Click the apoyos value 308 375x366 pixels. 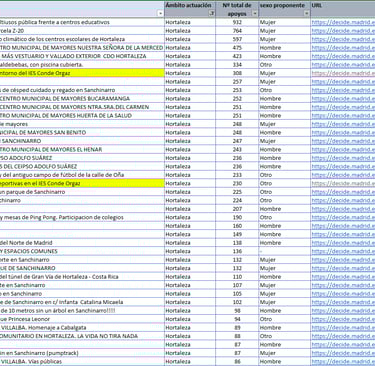237,73
